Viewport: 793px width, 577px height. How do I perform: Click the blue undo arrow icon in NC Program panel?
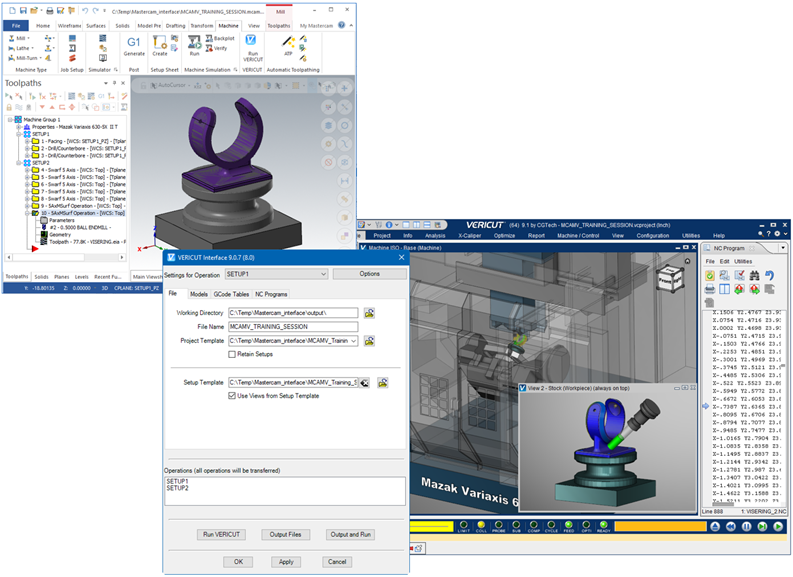tap(770, 275)
